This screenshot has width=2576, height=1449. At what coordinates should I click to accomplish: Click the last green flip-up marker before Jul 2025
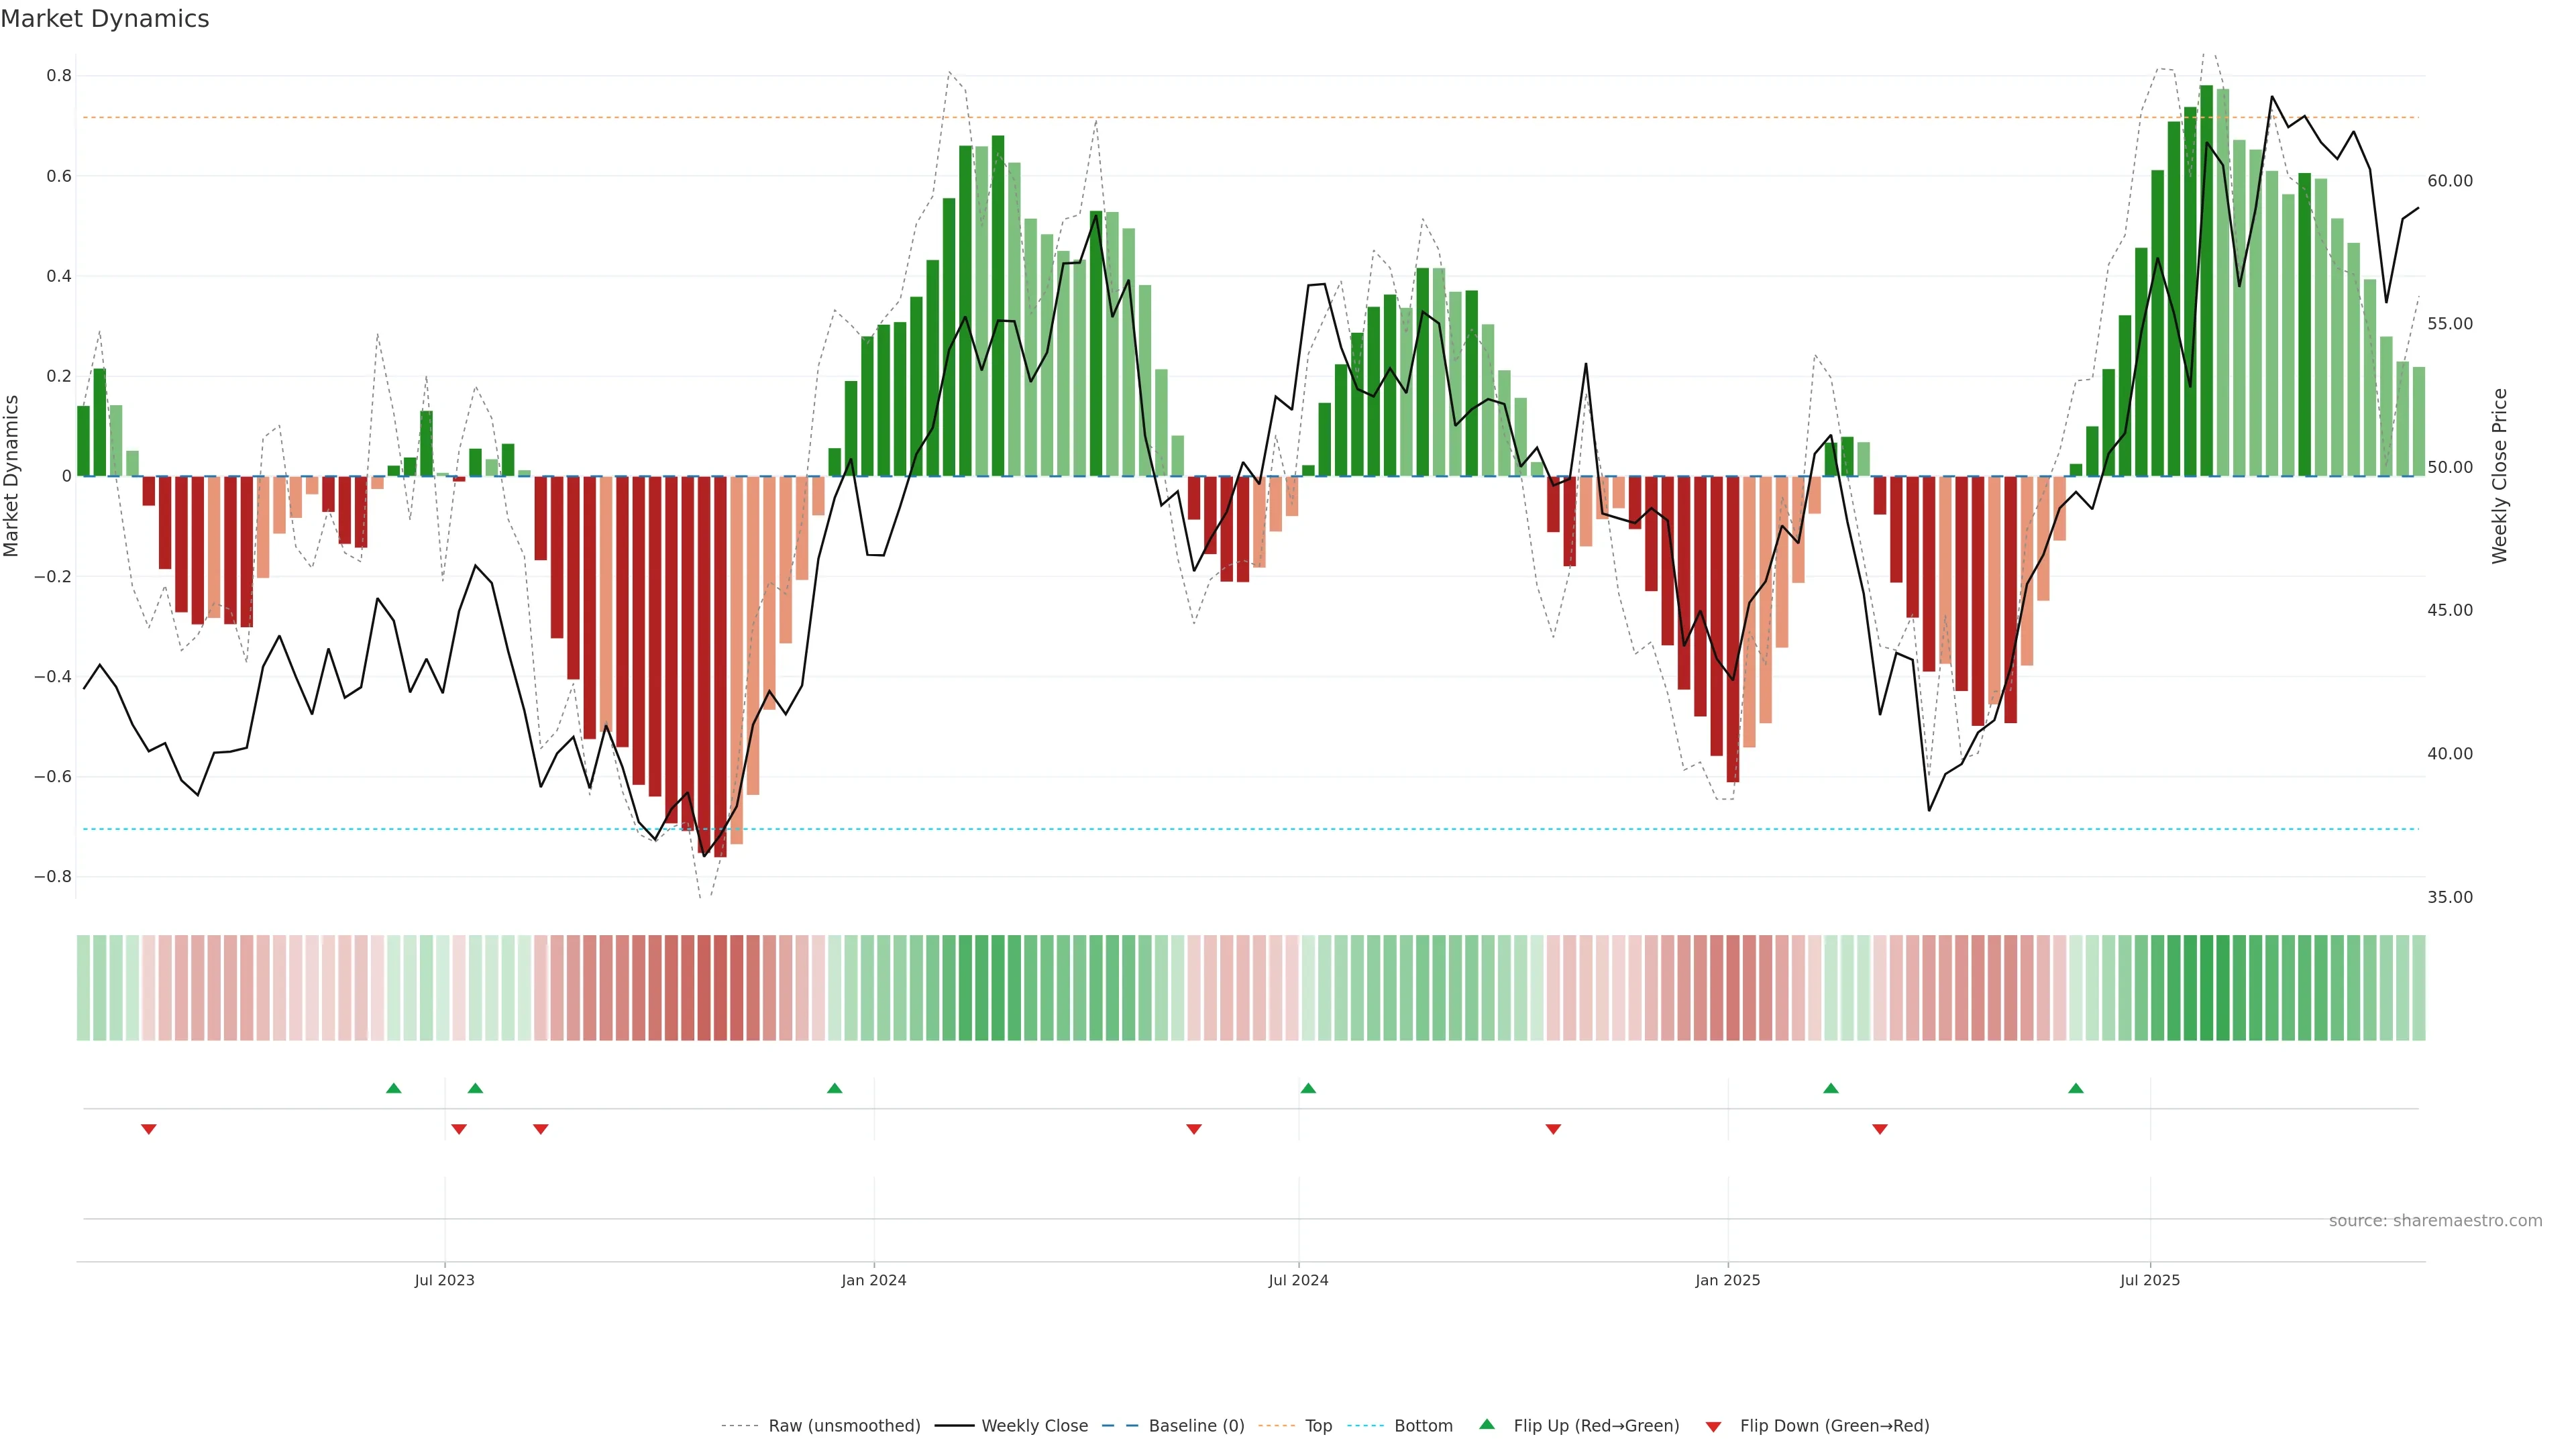(x=2076, y=1088)
